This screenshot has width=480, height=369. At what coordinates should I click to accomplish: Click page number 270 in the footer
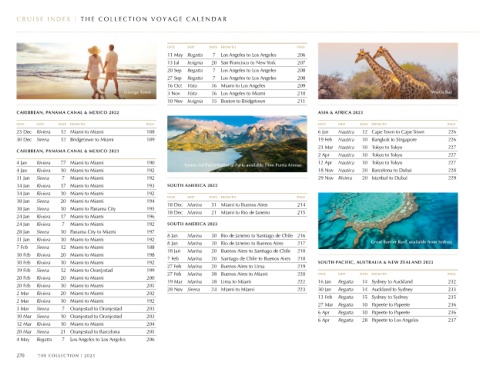tap(21, 356)
